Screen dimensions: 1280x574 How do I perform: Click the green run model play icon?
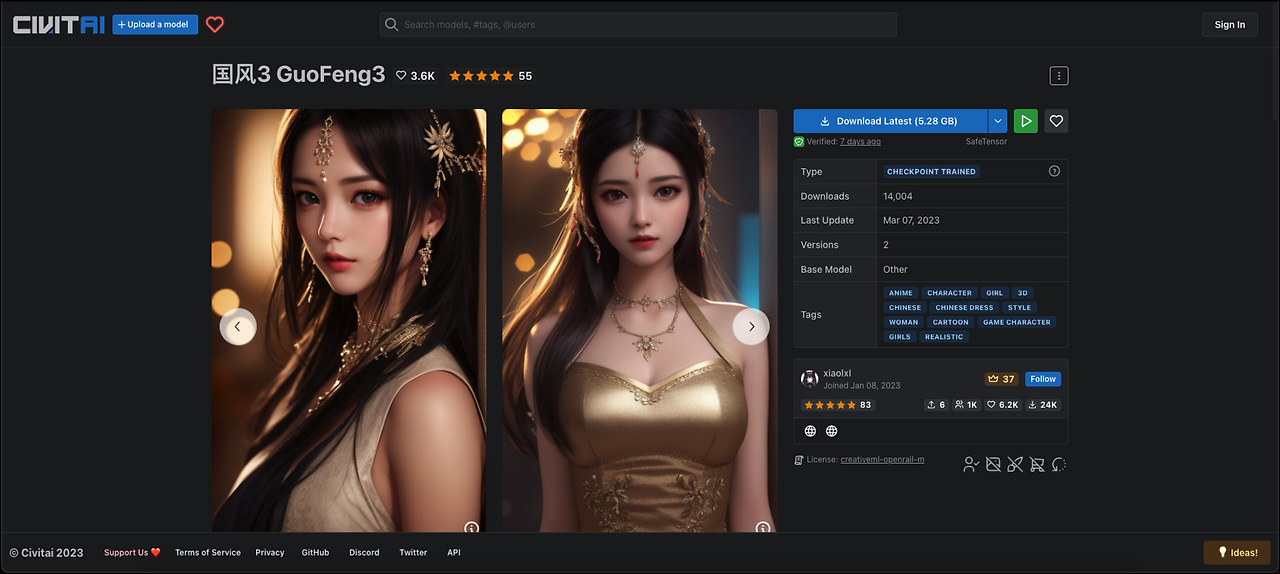tap(1025, 121)
